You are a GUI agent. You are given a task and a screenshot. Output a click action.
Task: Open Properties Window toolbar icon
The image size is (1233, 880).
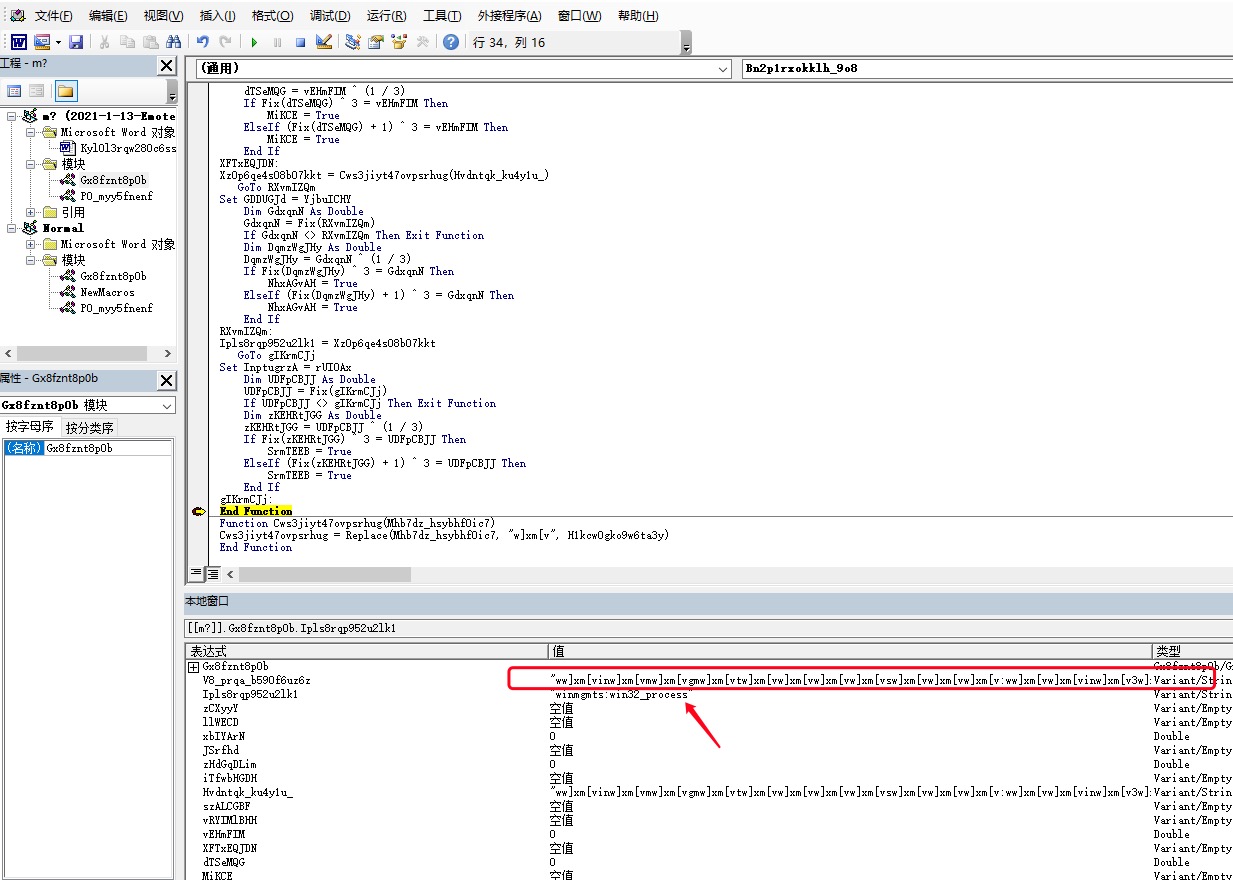[x=376, y=42]
